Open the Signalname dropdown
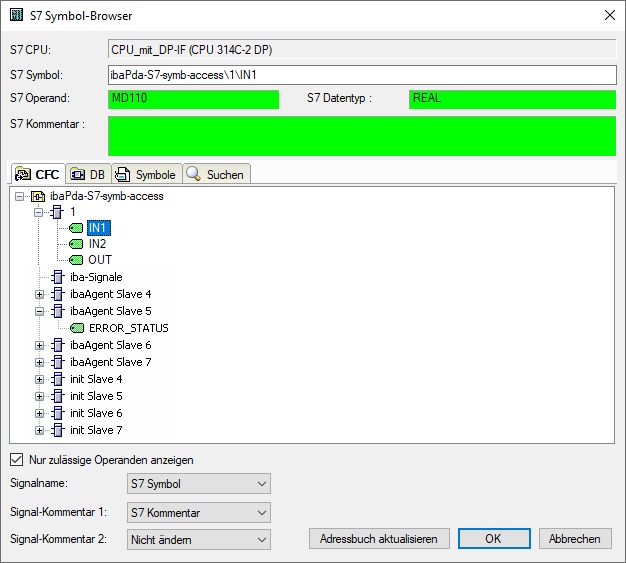Viewport: 626px width, 563px height. pyautogui.click(x=198, y=484)
